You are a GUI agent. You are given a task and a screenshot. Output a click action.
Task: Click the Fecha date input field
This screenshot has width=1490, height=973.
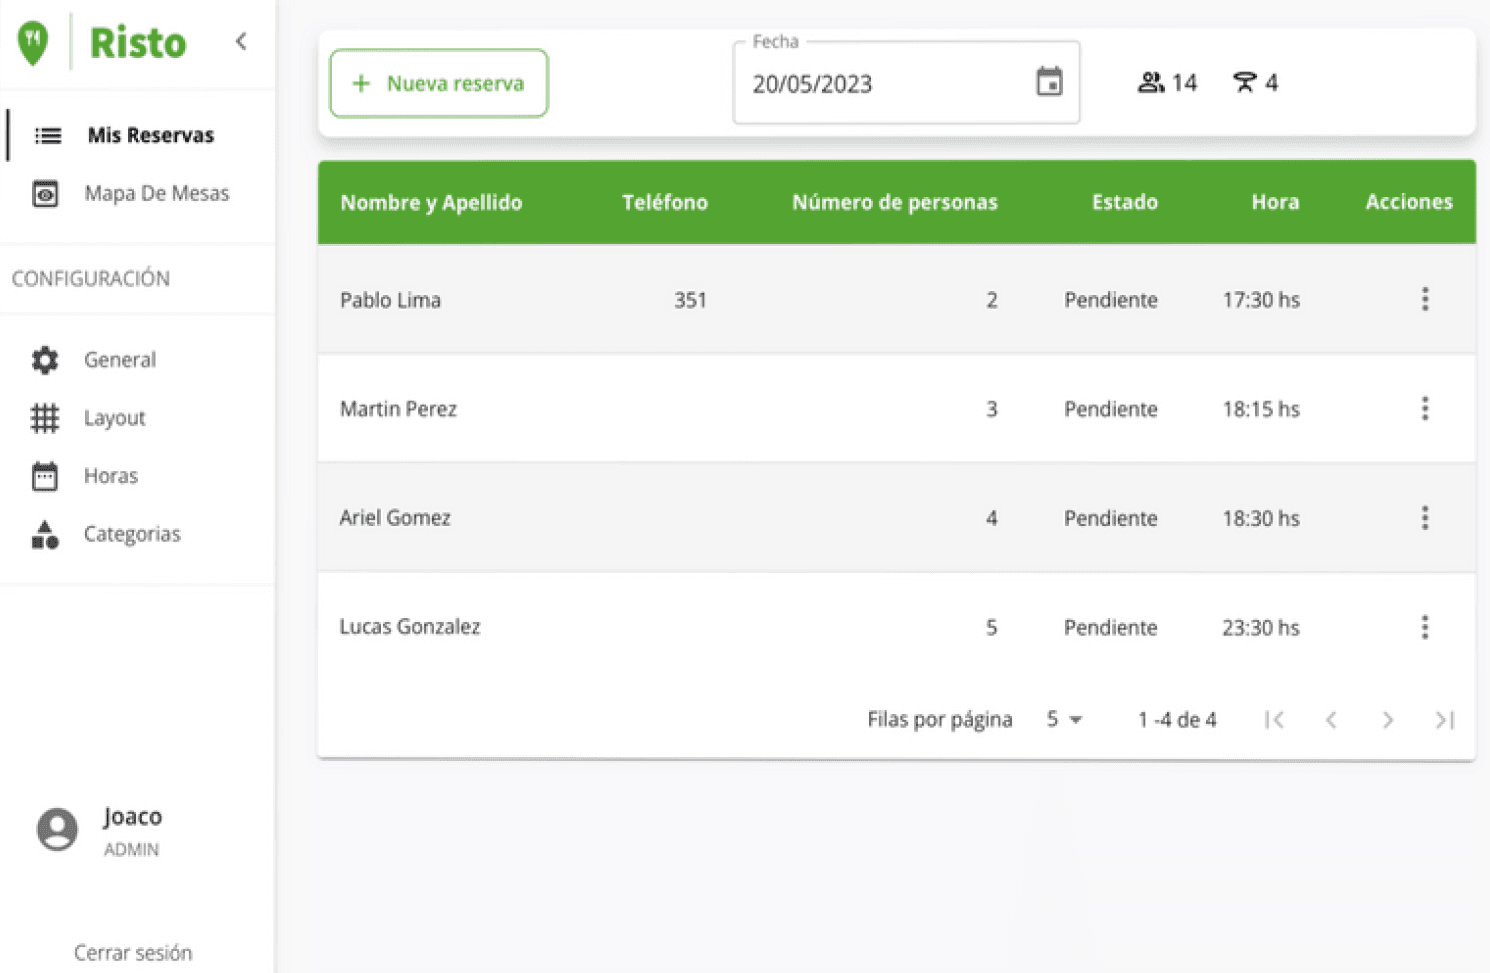pyautogui.click(x=906, y=83)
